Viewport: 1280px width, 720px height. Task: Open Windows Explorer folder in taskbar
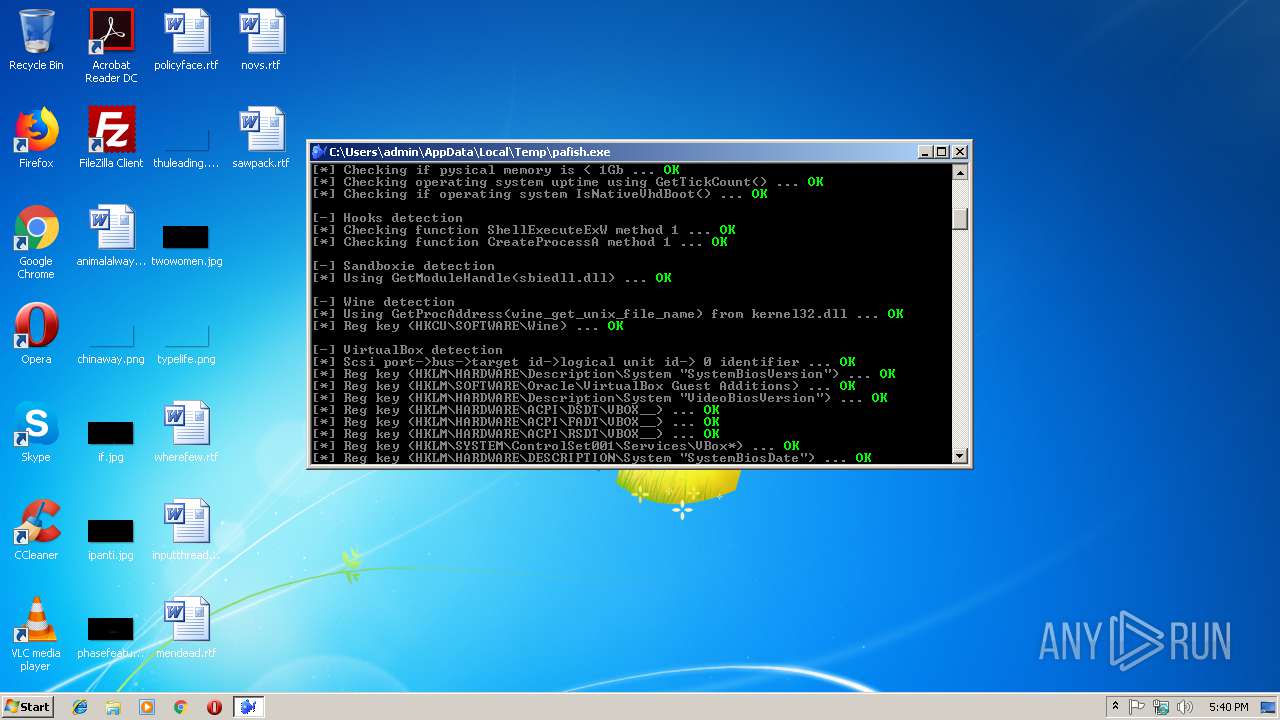click(113, 707)
